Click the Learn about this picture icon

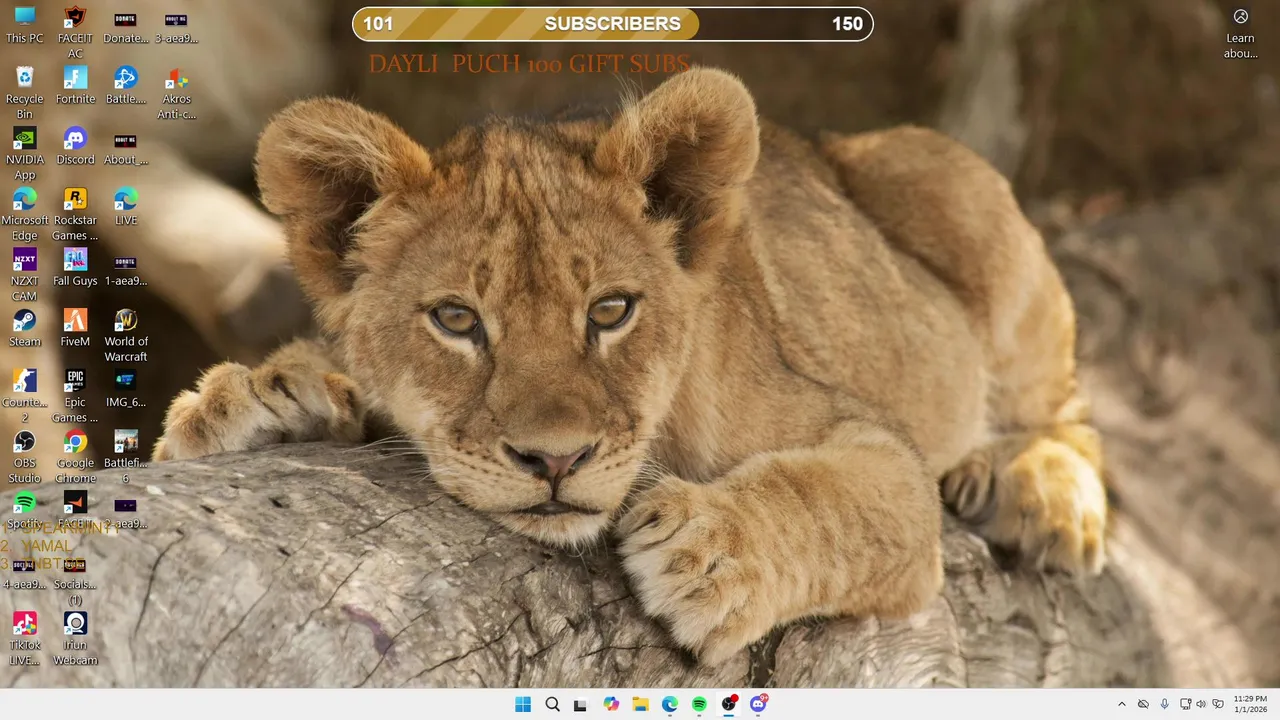pos(1240,33)
